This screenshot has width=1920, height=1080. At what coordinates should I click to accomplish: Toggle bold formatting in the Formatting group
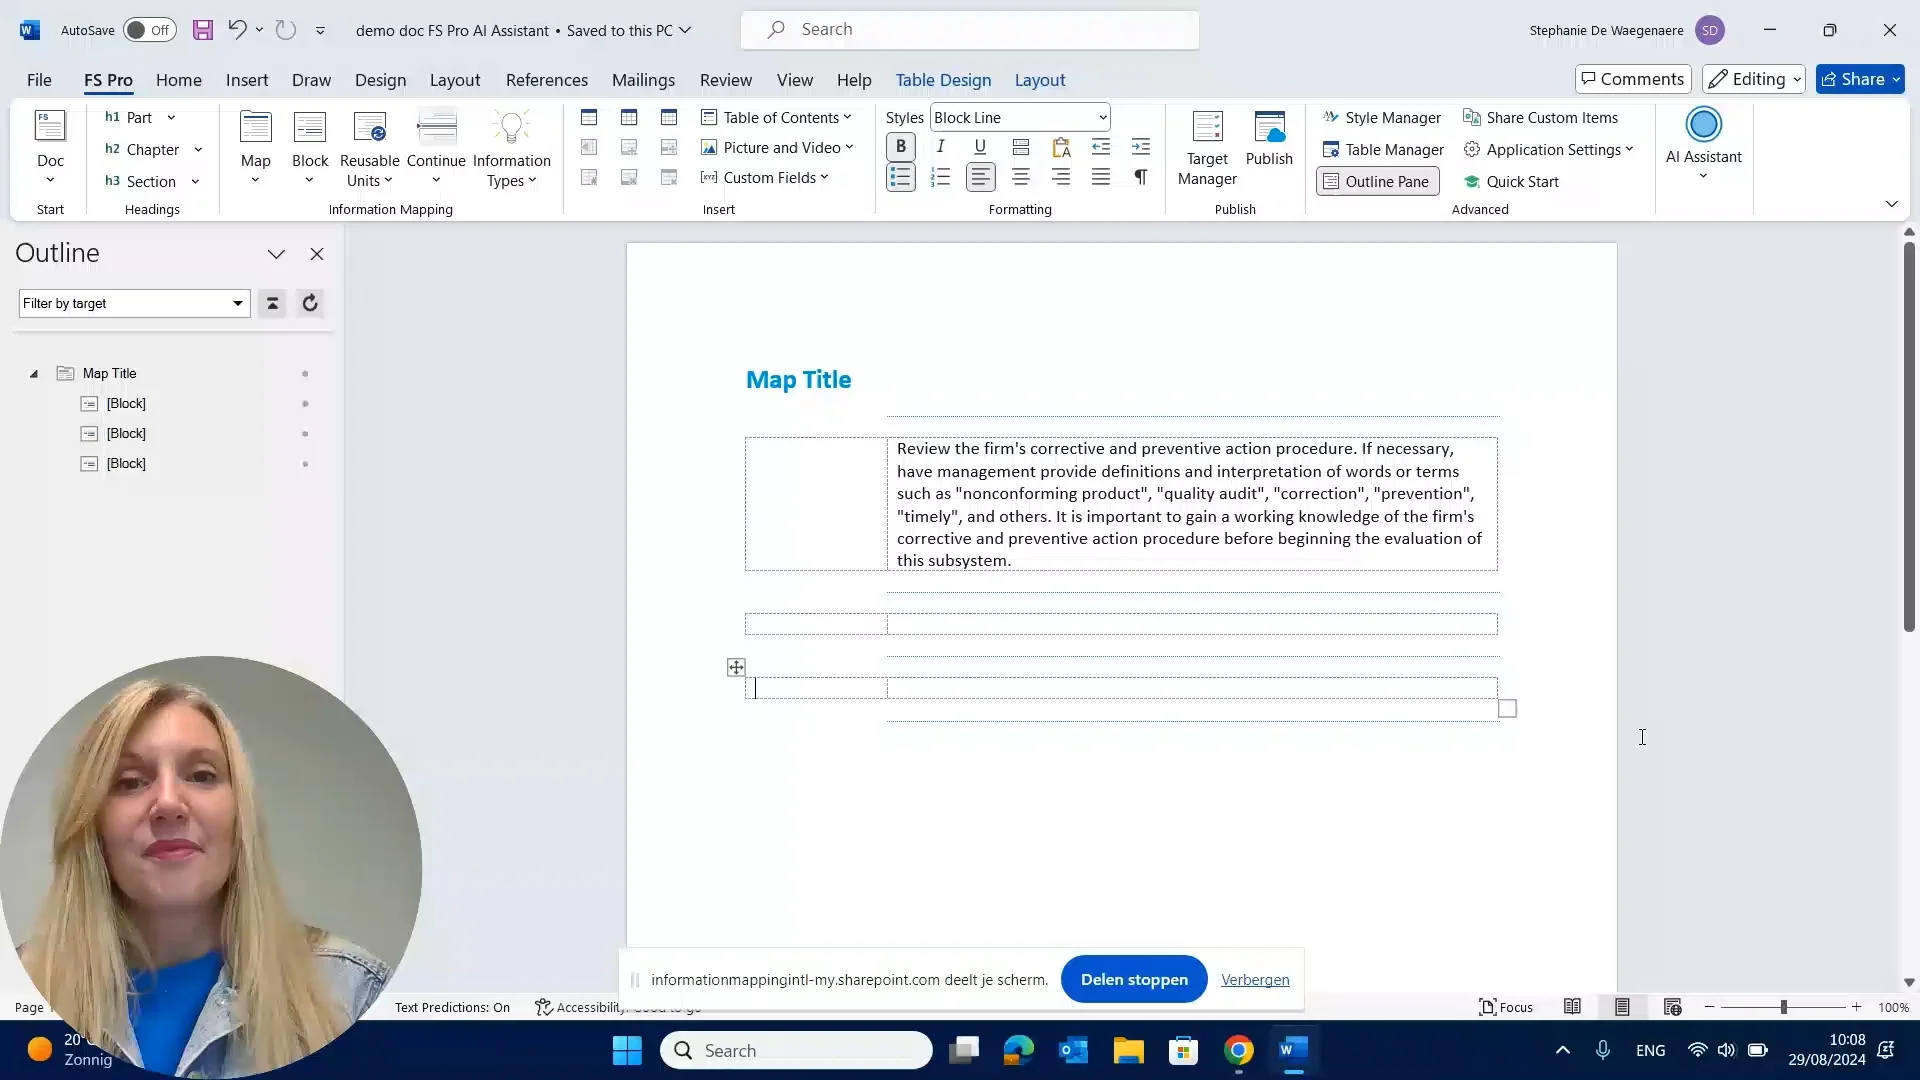point(899,146)
